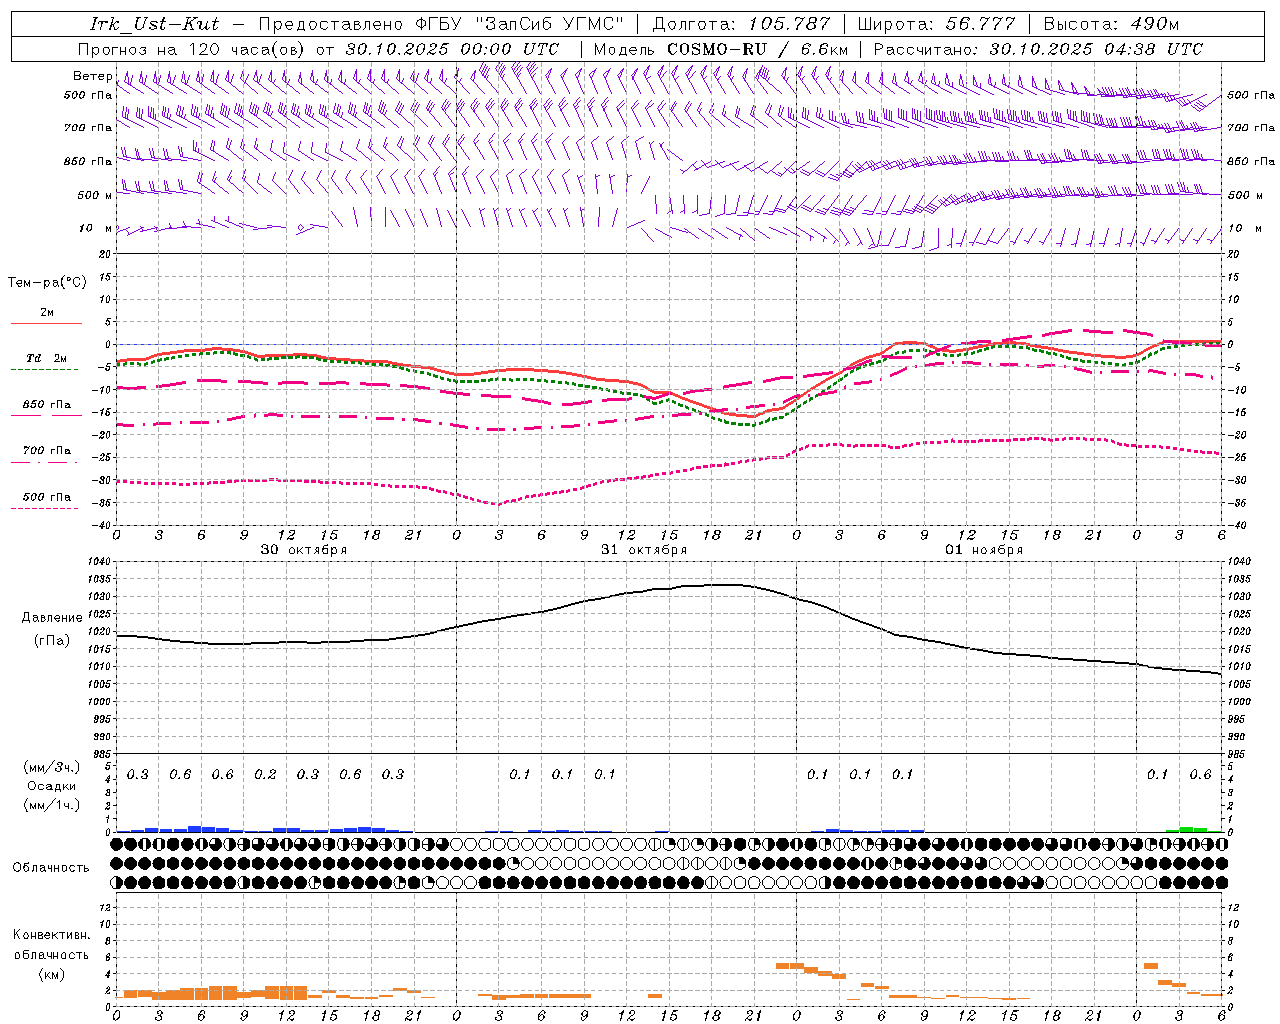Viewport: 1280px width, 1024px height.
Task: Click the 'Осадки' precipitation label
Action: click(x=52, y=786)
